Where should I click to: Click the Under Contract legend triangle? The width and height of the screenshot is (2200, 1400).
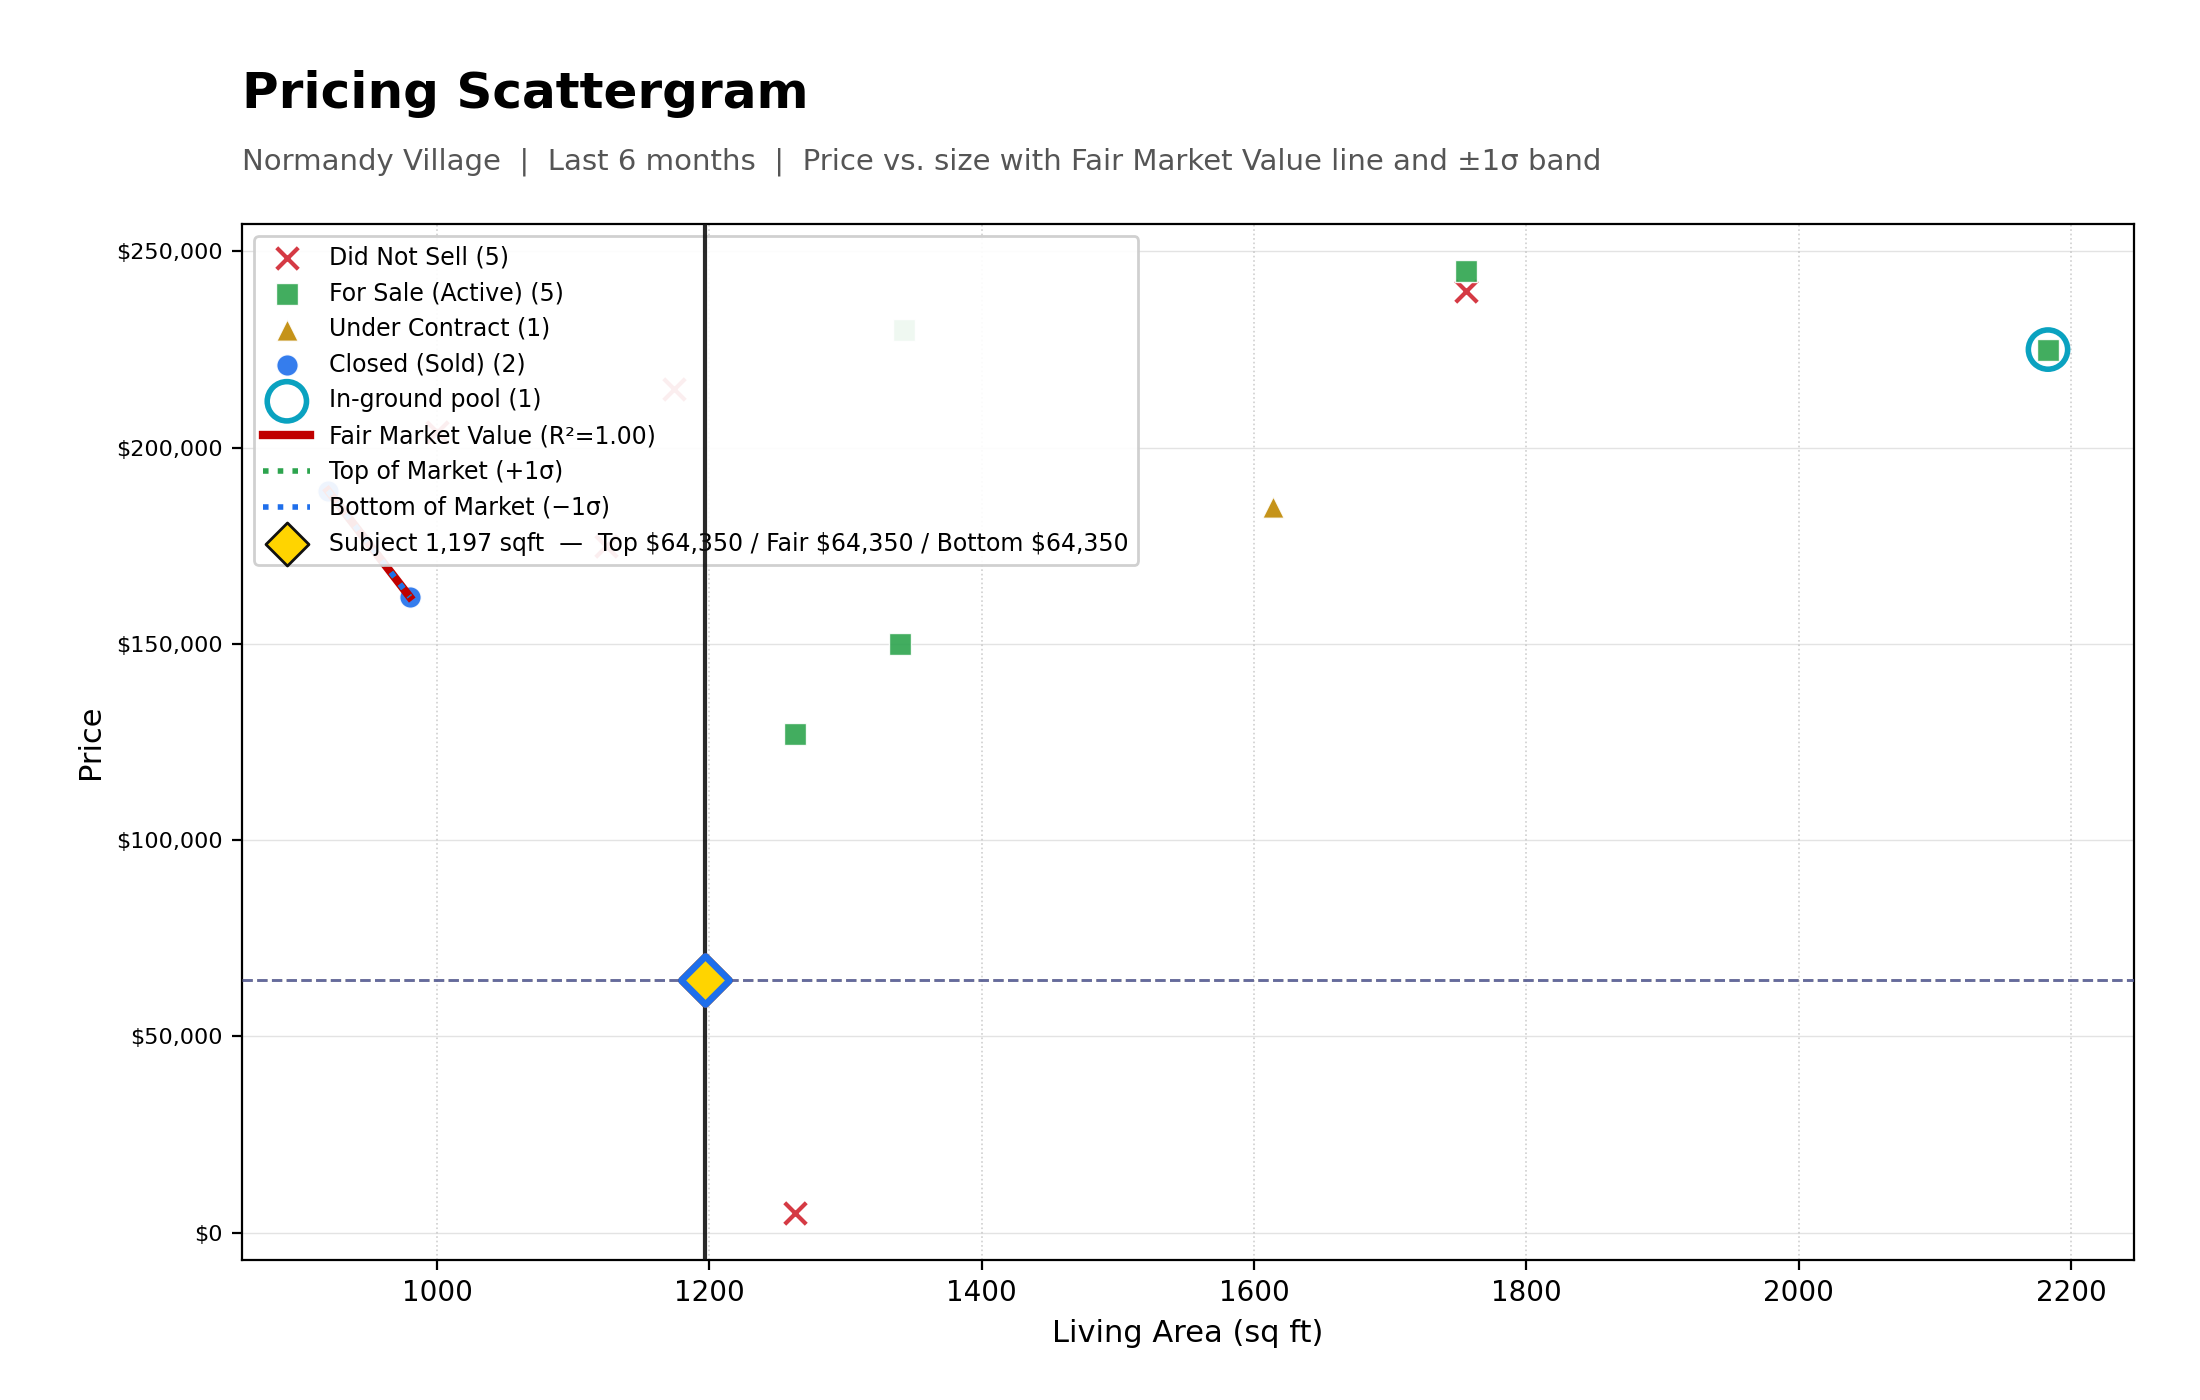287,330
